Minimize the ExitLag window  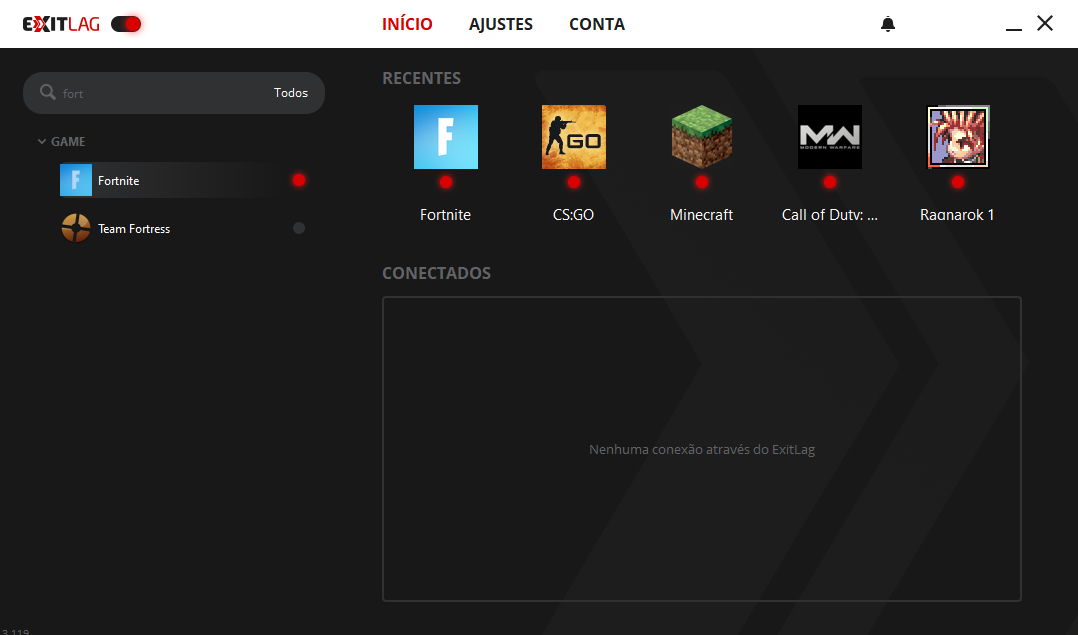point(1014,24)
